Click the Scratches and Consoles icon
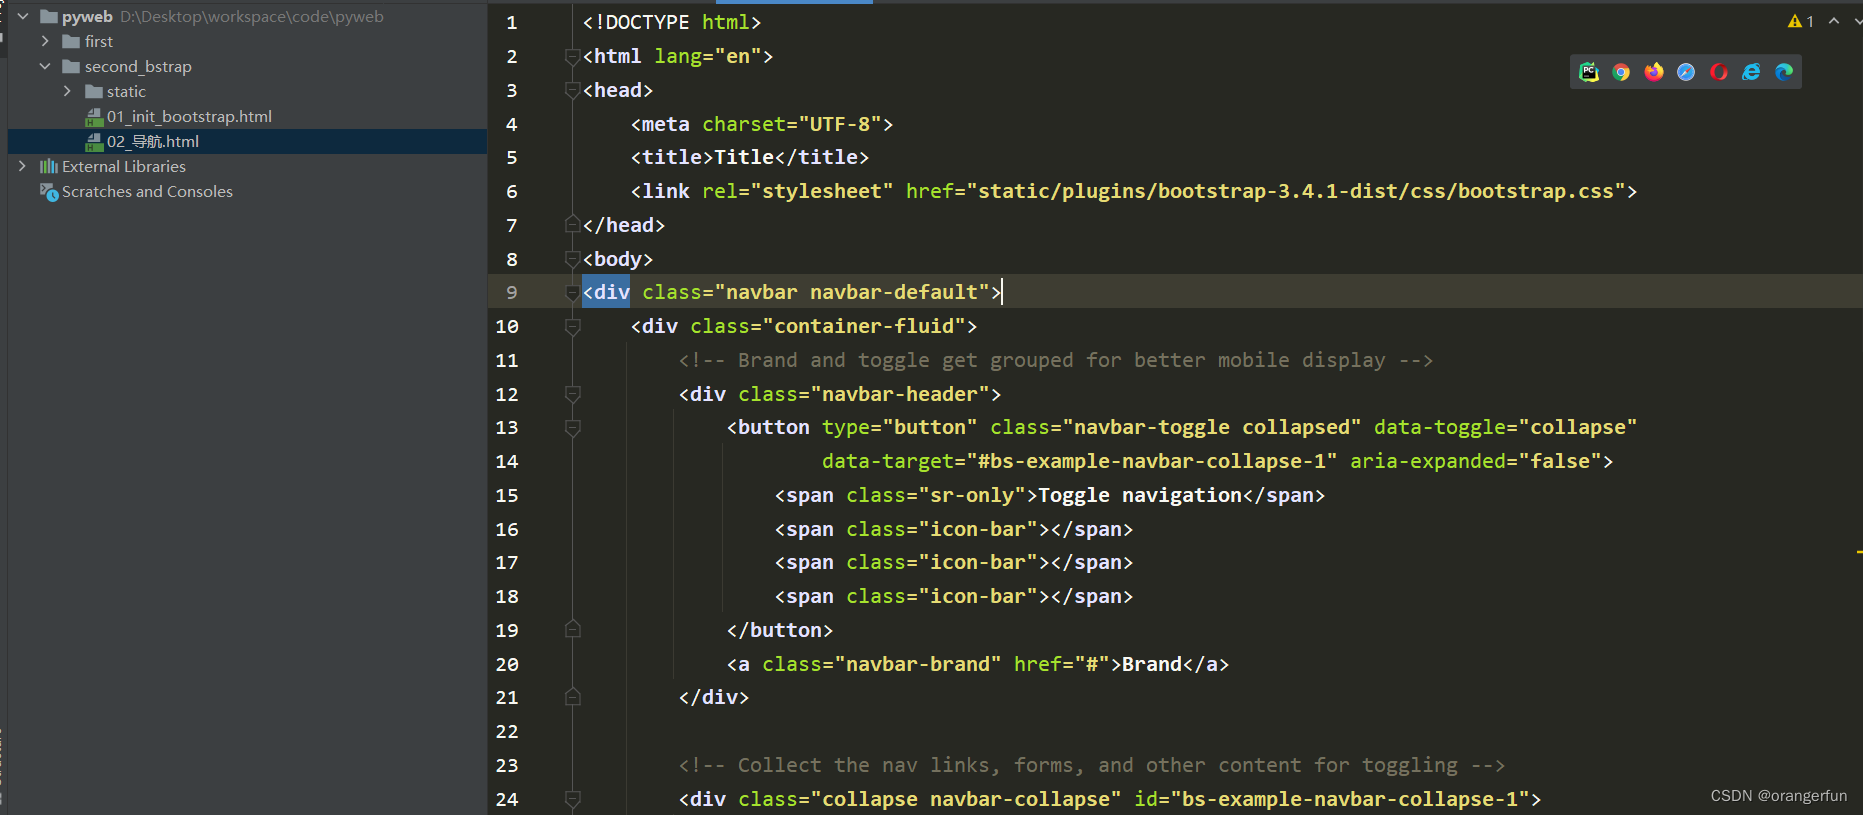 [49, 191]
